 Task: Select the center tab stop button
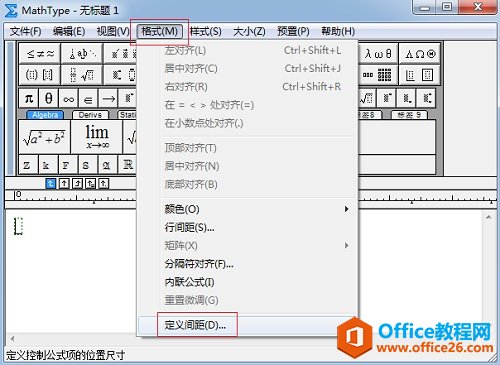(64, 183)
